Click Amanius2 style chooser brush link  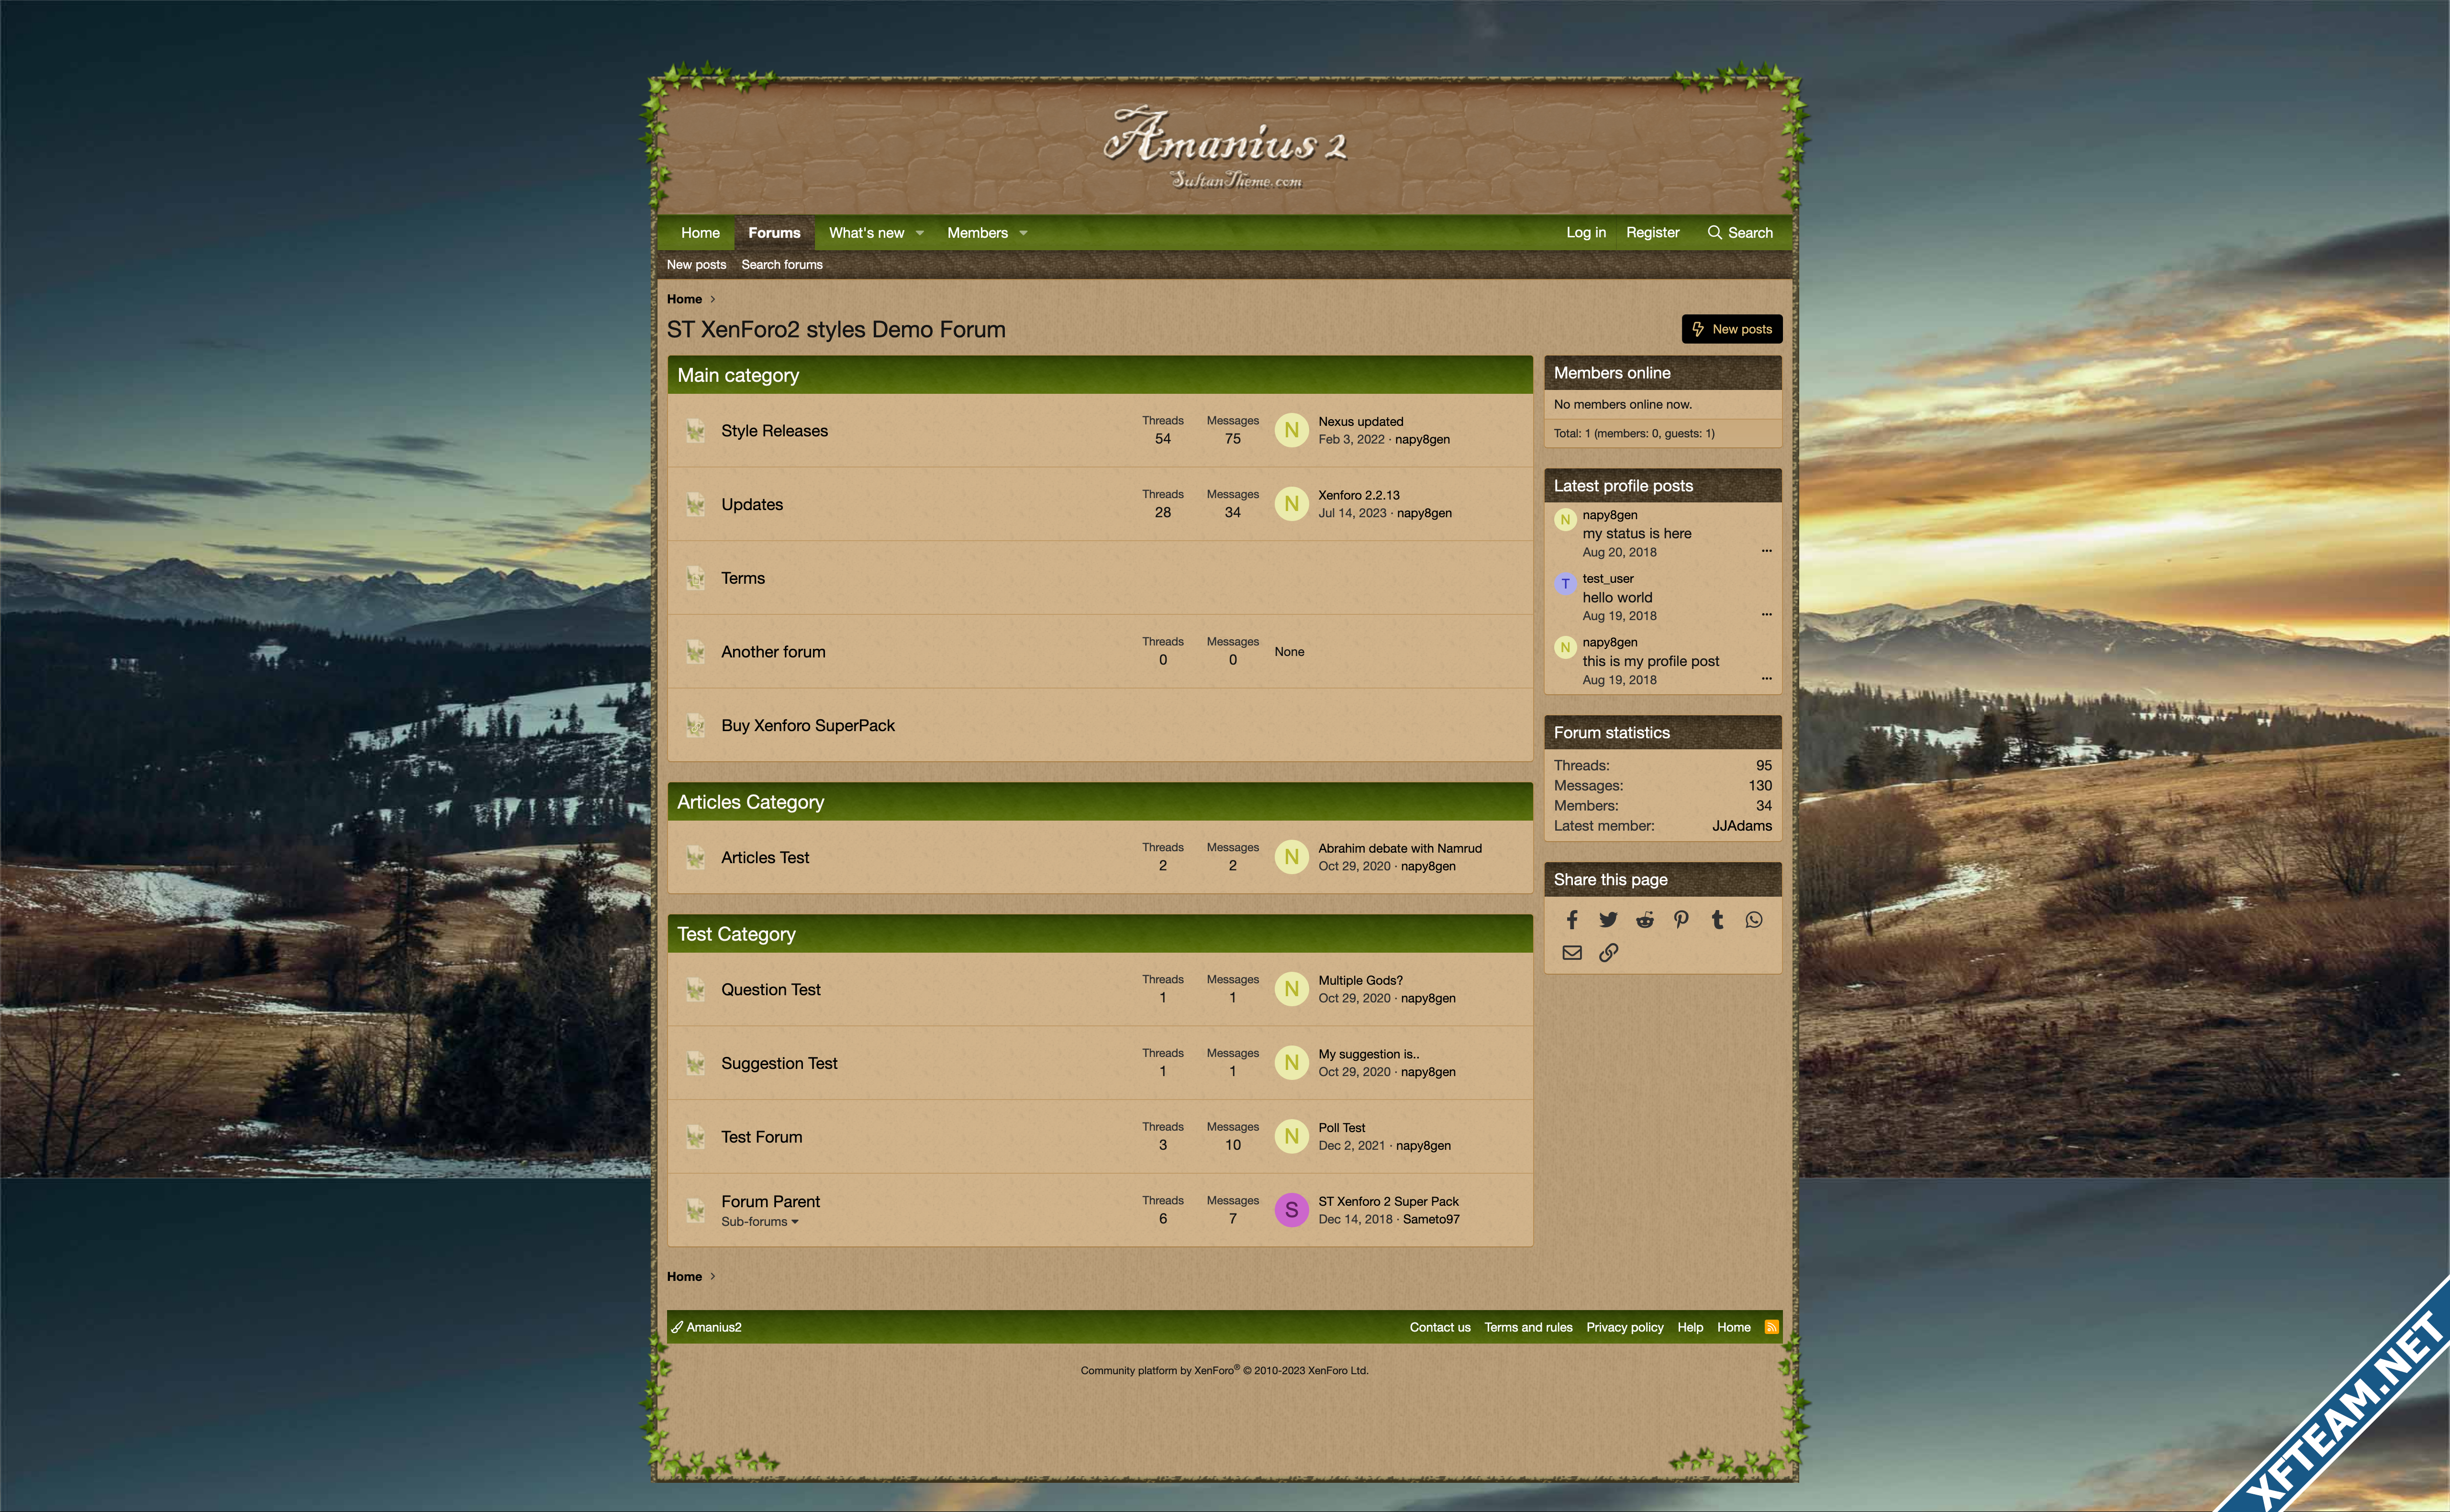tap(706, 1327)
